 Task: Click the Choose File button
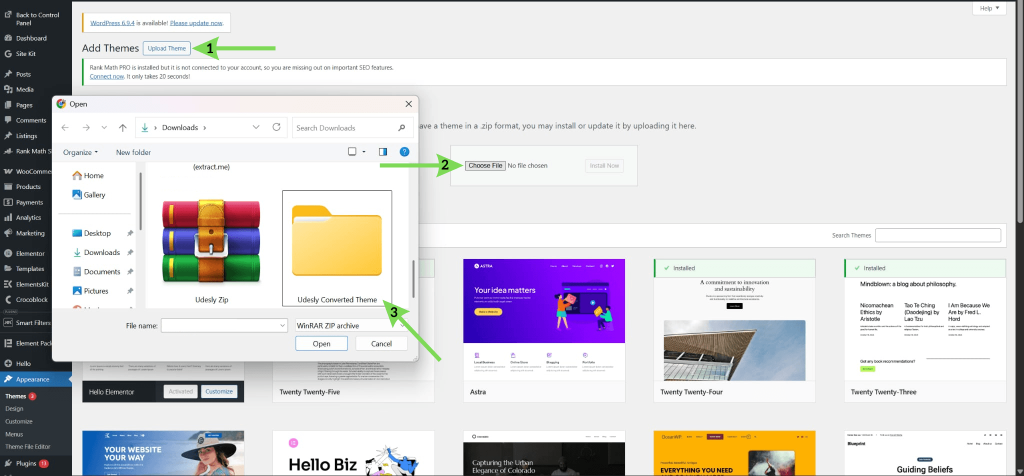tap(485, 166)
